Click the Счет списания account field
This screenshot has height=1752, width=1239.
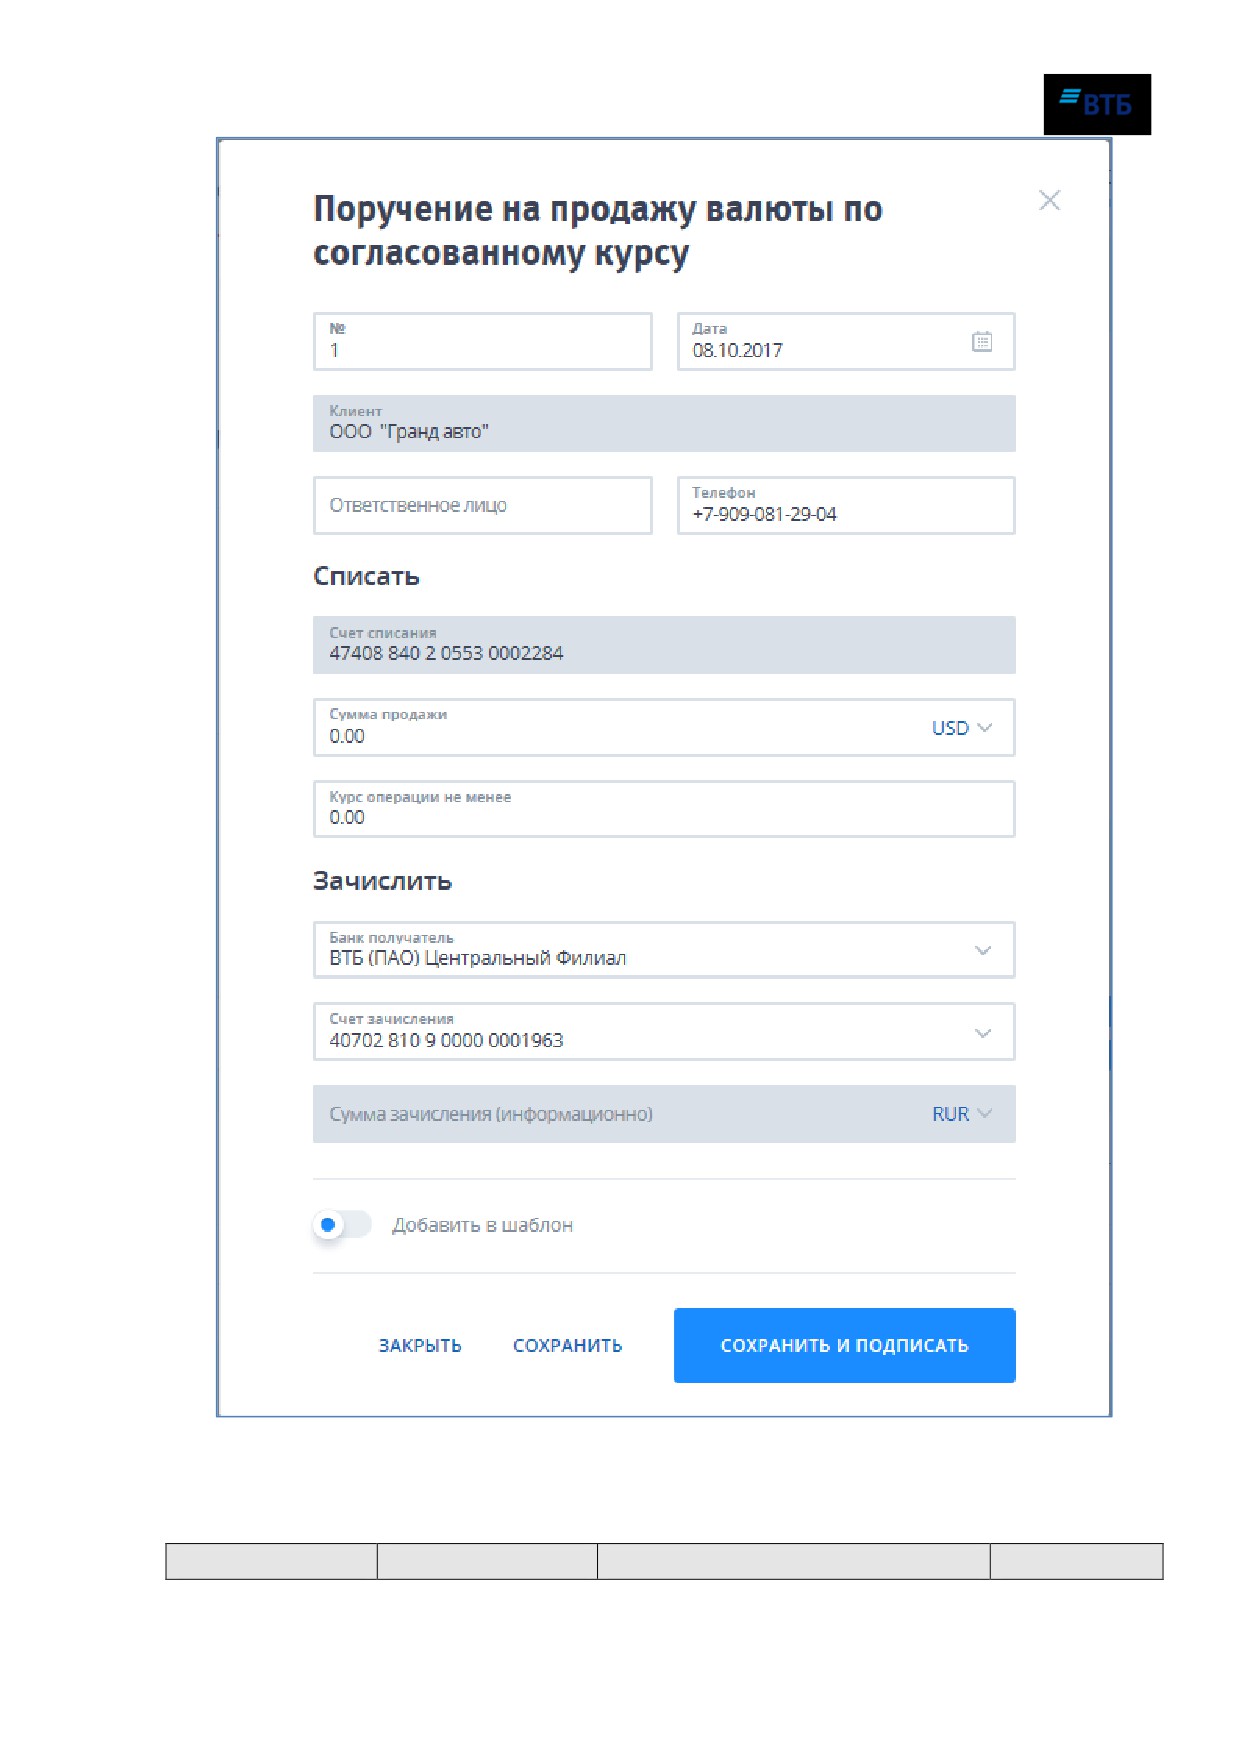[x=664, y=645]
